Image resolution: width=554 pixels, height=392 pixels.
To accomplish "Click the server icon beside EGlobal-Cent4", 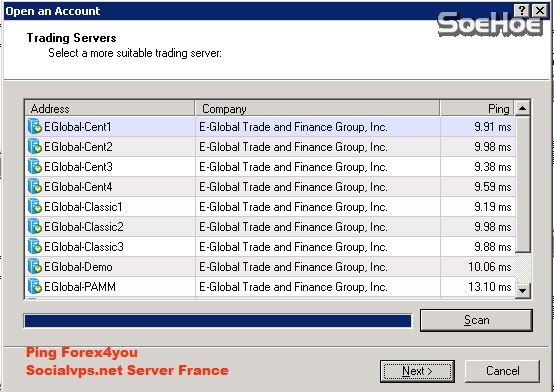I will click(35, 186).
